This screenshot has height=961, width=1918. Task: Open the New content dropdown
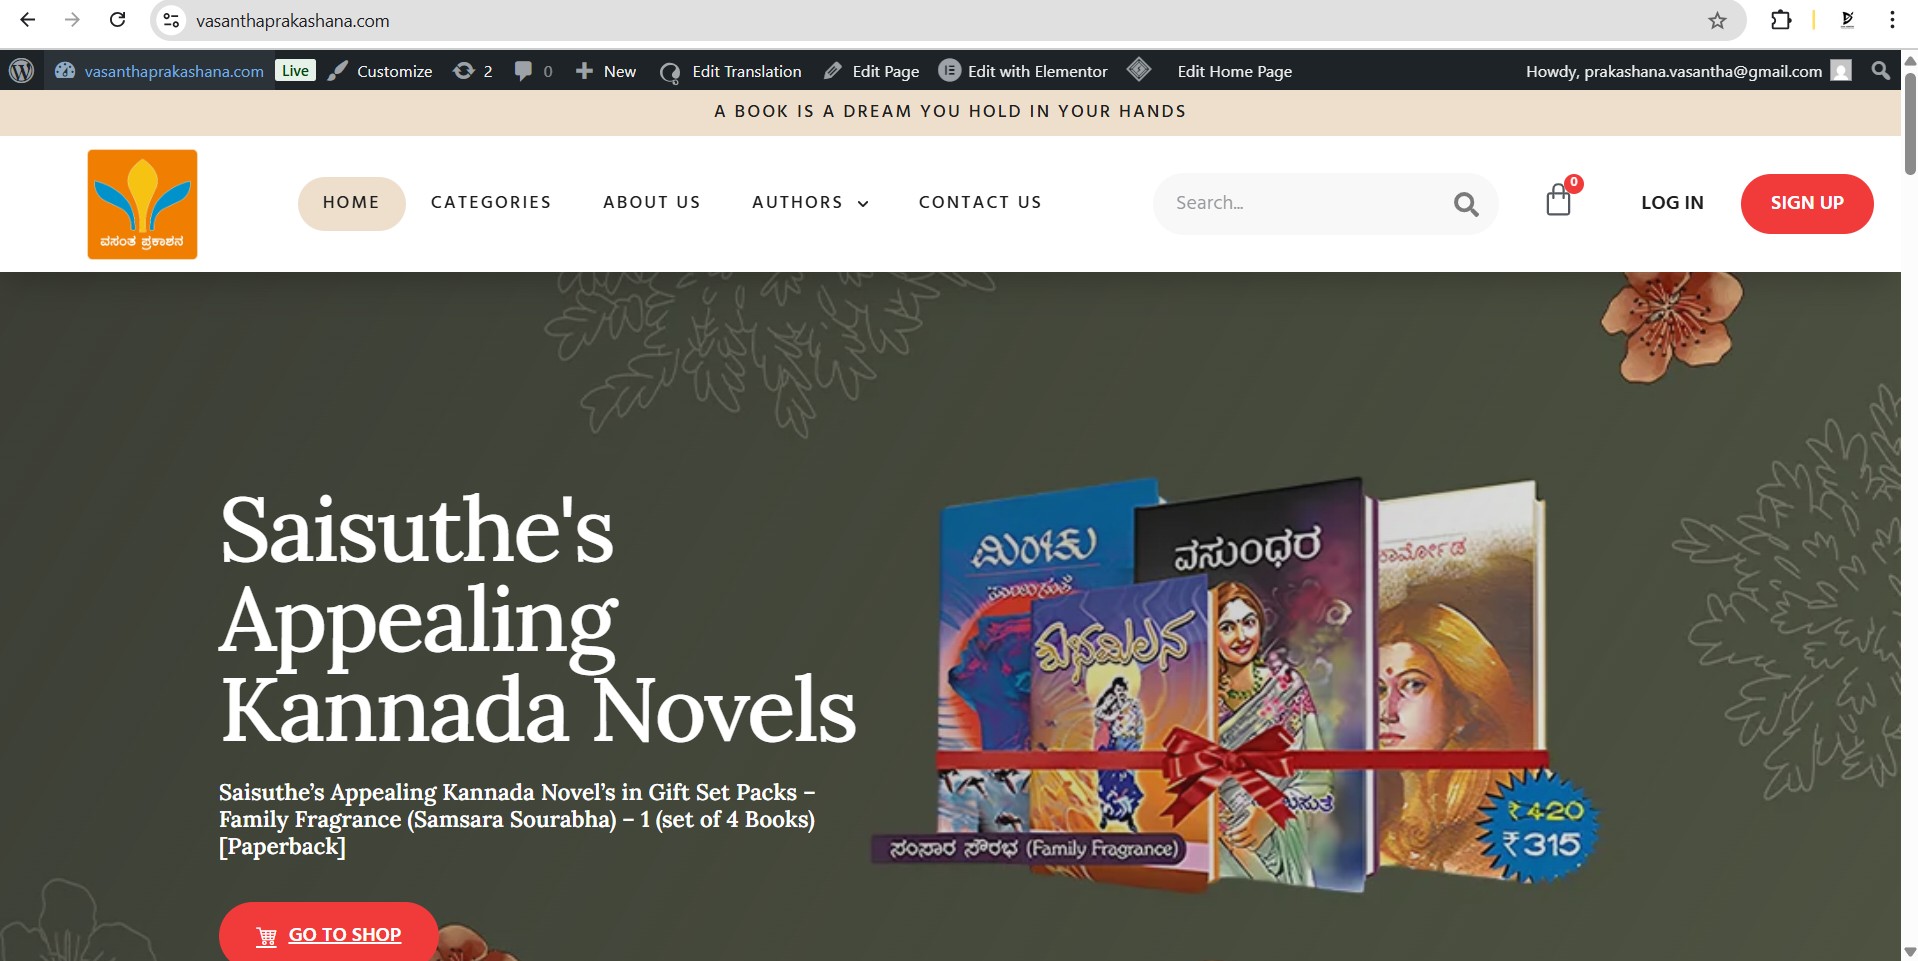[606, 71]
